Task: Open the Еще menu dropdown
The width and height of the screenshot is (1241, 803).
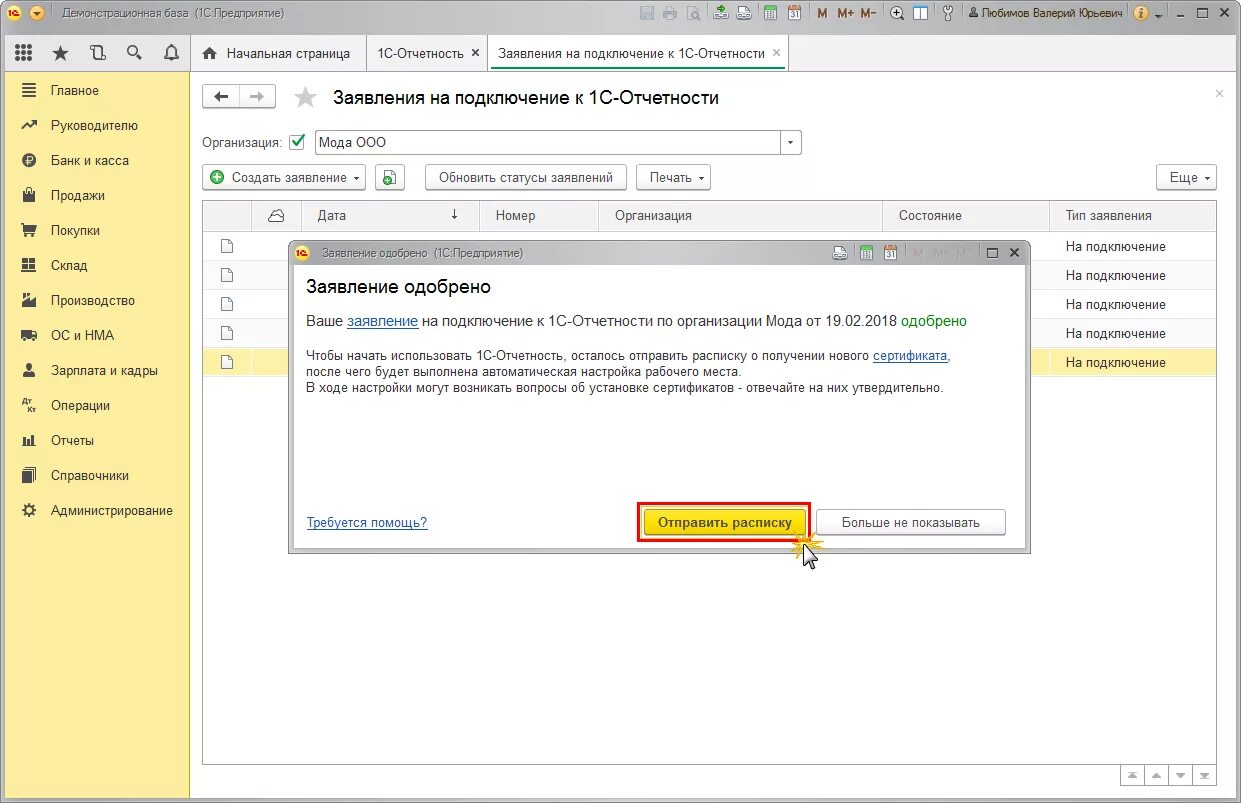Action: point(1187,177)
